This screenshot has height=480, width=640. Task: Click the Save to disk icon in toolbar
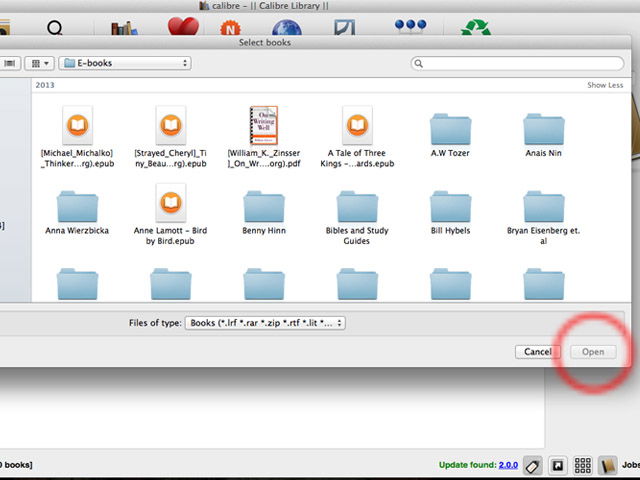pyautogui.click(x=344, y=28)
